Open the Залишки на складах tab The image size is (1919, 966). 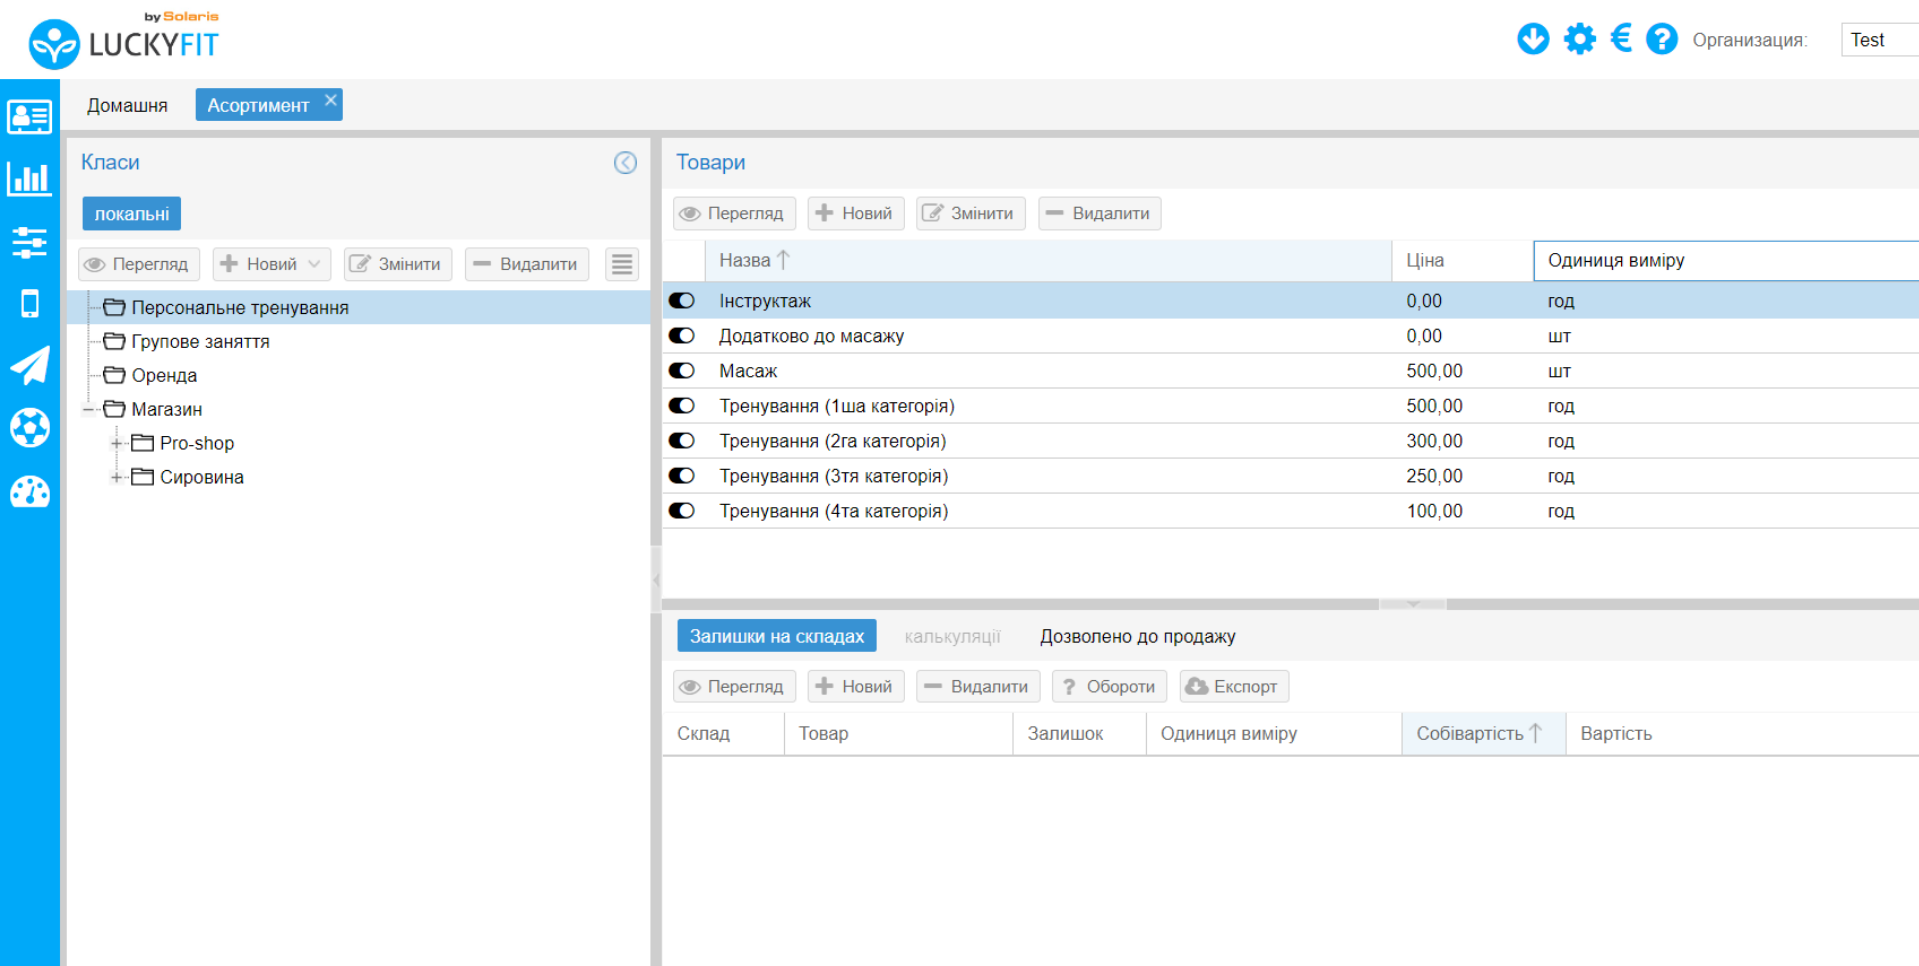point(777,636)
